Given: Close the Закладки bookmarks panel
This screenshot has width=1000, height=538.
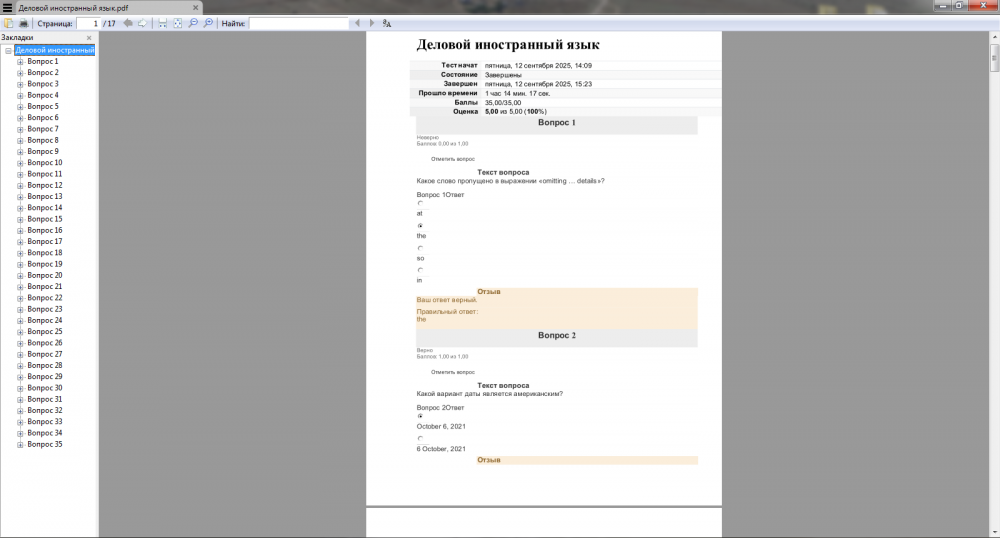Looking at the screenshot, I should [x=89, y=38].
